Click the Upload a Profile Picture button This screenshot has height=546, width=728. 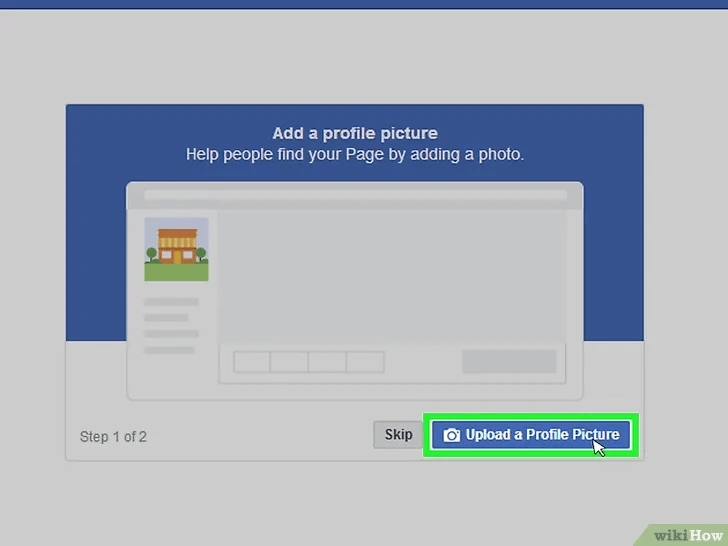coord(530,435)
